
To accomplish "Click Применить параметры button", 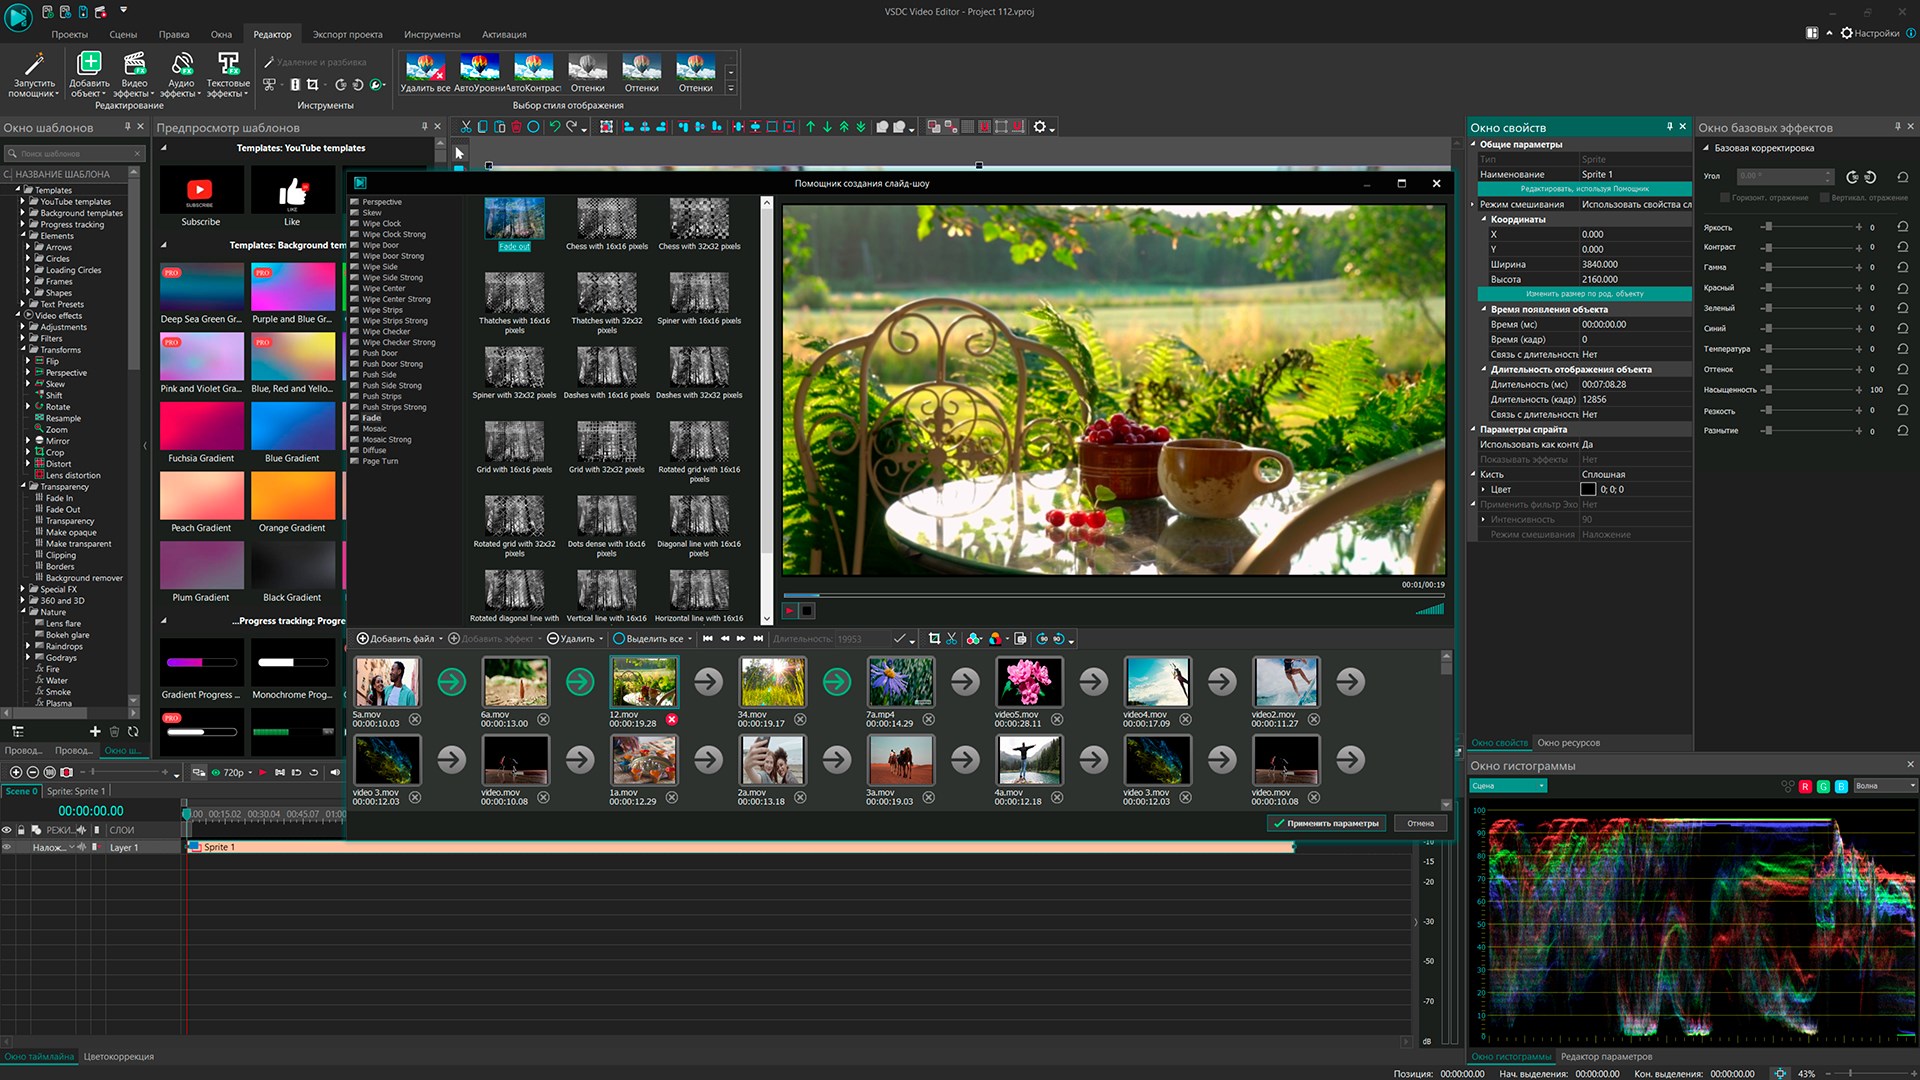I will [x=1327, y=823].
